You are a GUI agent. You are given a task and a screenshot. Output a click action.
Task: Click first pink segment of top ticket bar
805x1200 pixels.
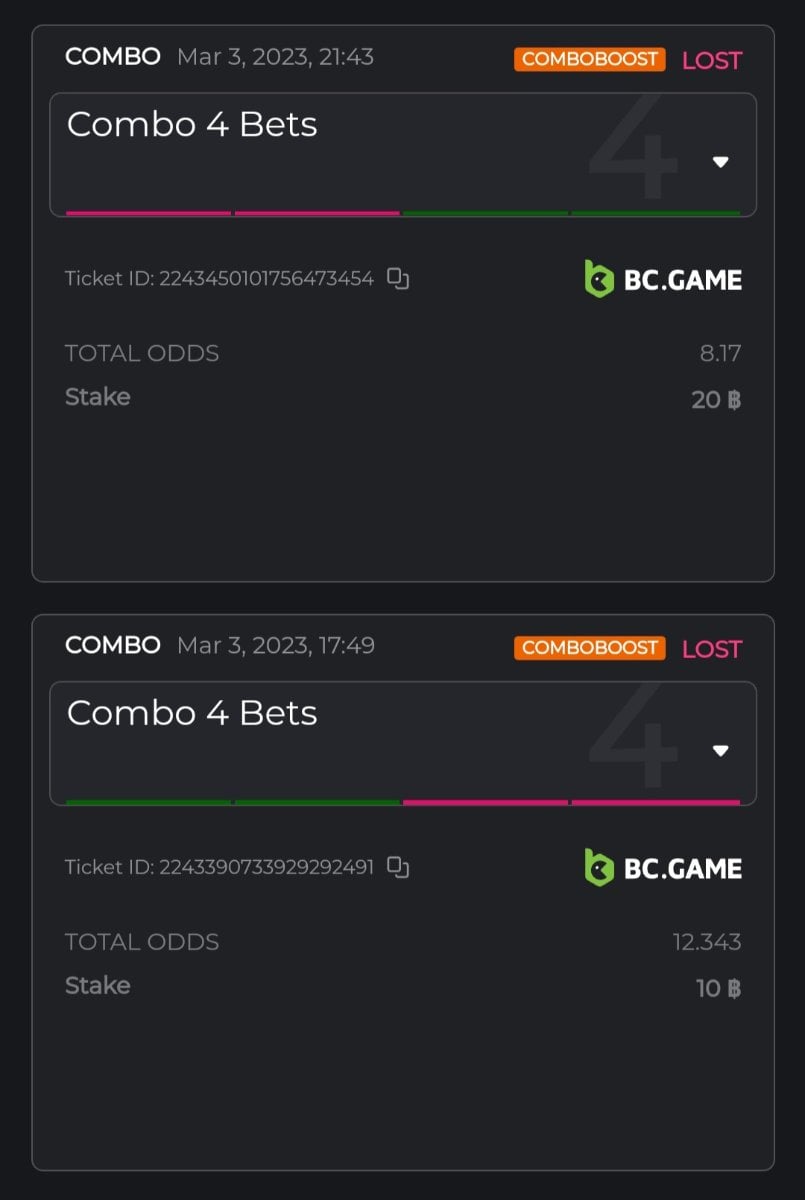tap(148, 213)
